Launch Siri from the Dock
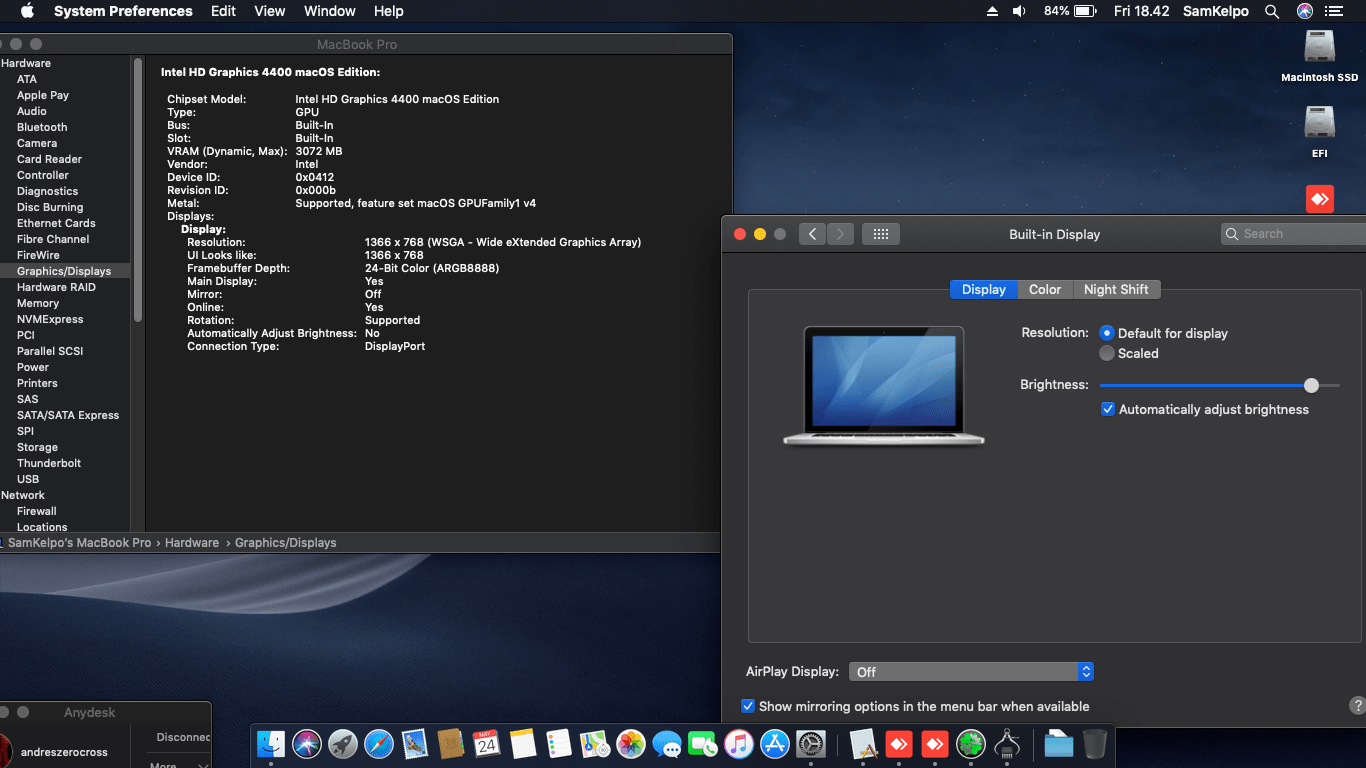Viewport: 1366px width, 768px height. (x=307, y=743)
